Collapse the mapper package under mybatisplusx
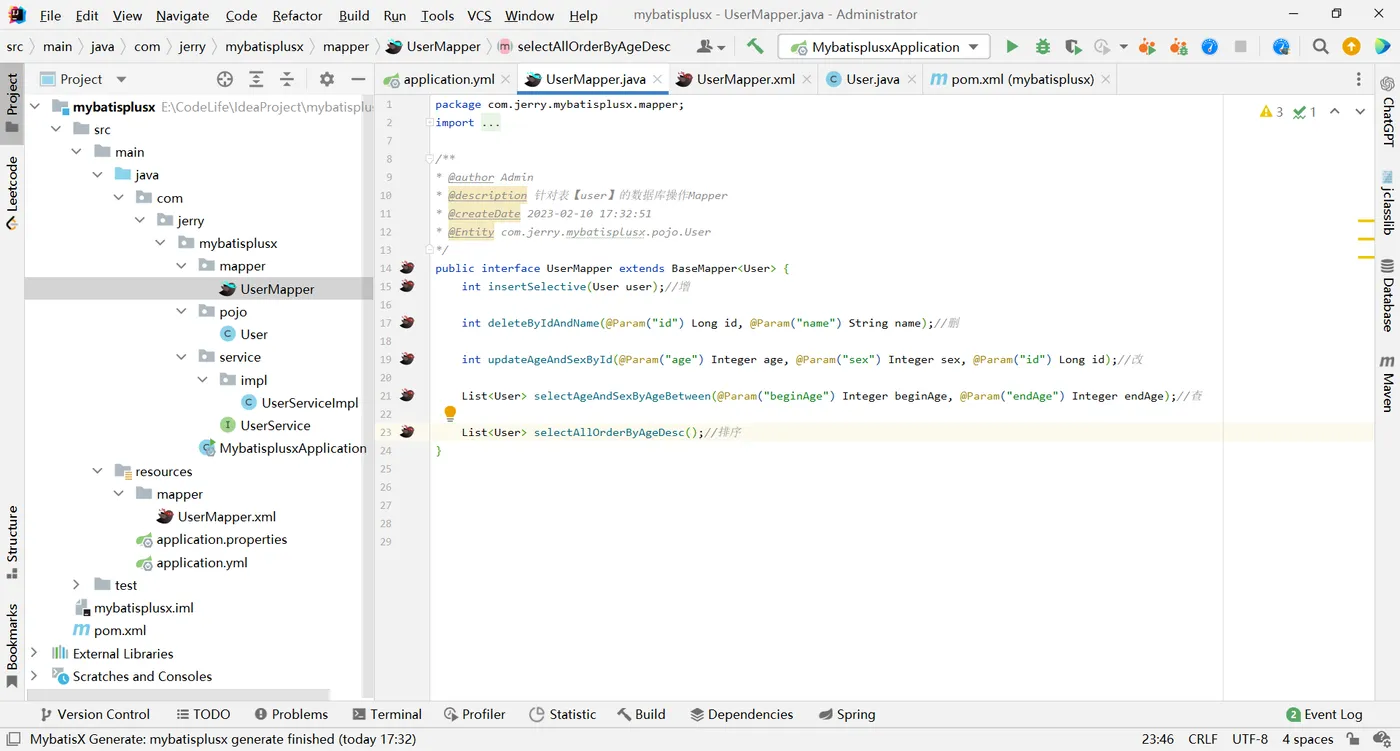Screen dimensions: 1400x751 click(181, 265)
